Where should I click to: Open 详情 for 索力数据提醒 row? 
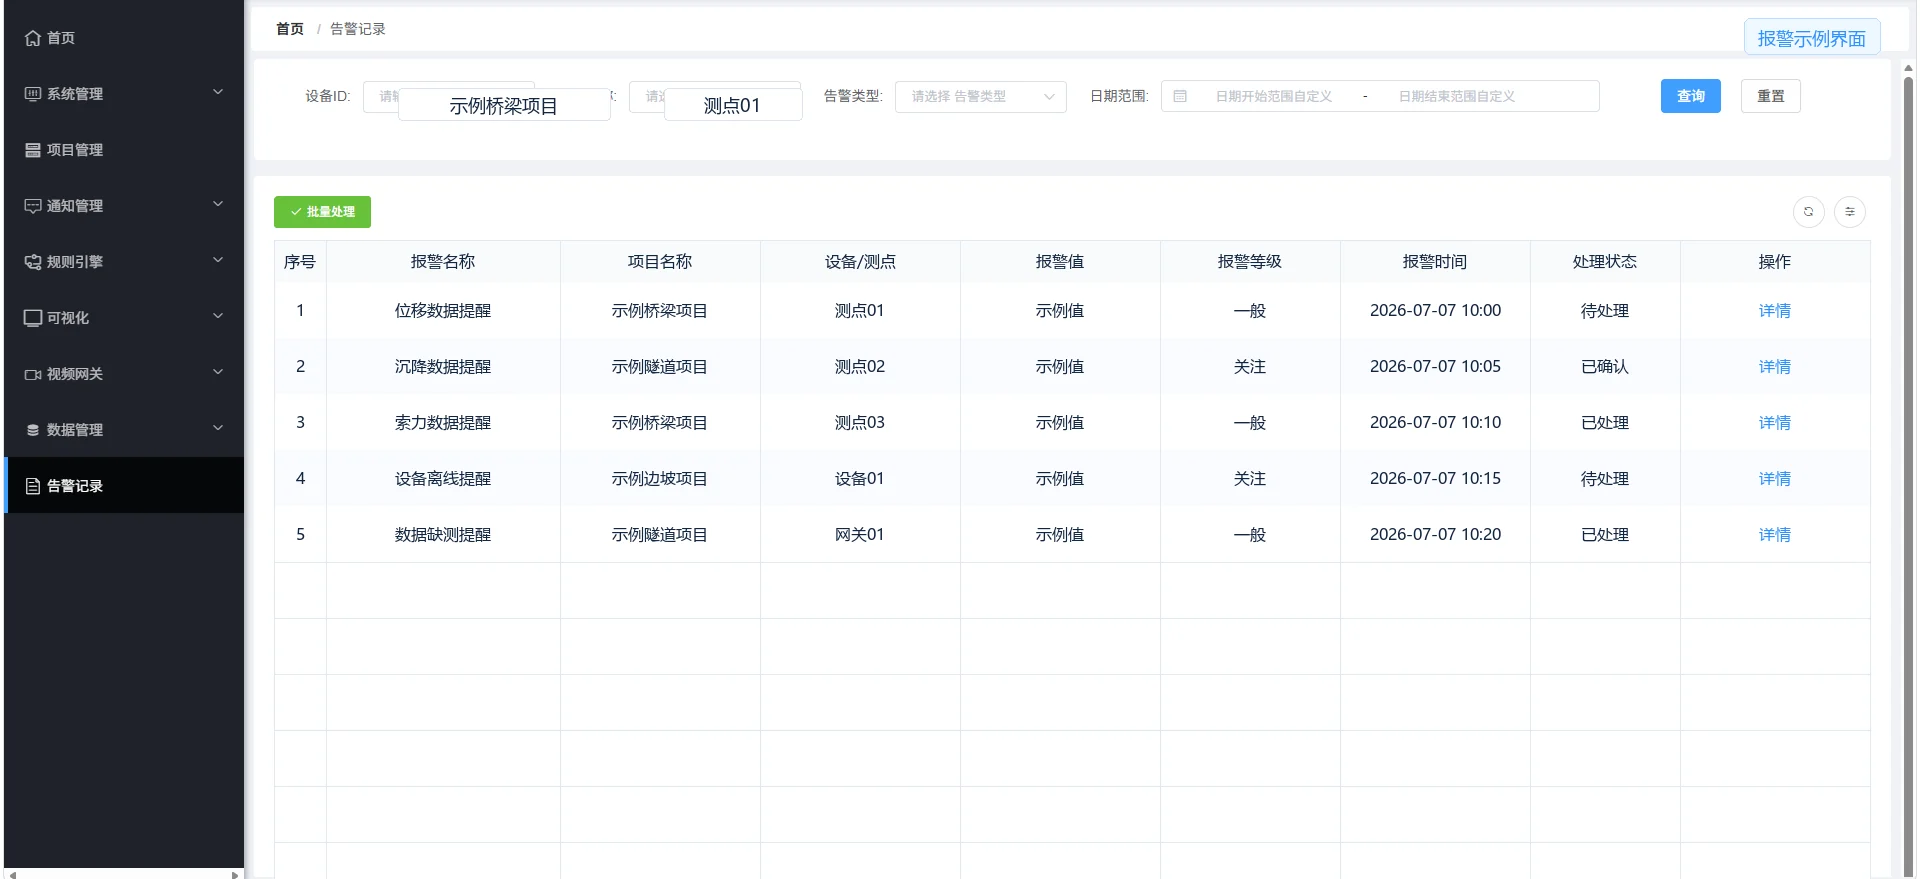pyautogui.click(x=1774, y=423)
